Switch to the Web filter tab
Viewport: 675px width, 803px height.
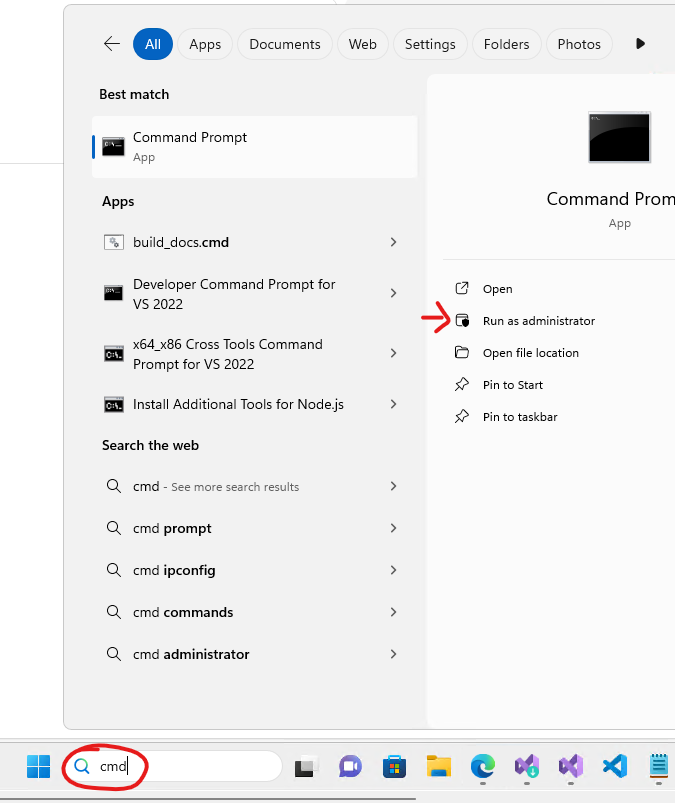point(363,44)
